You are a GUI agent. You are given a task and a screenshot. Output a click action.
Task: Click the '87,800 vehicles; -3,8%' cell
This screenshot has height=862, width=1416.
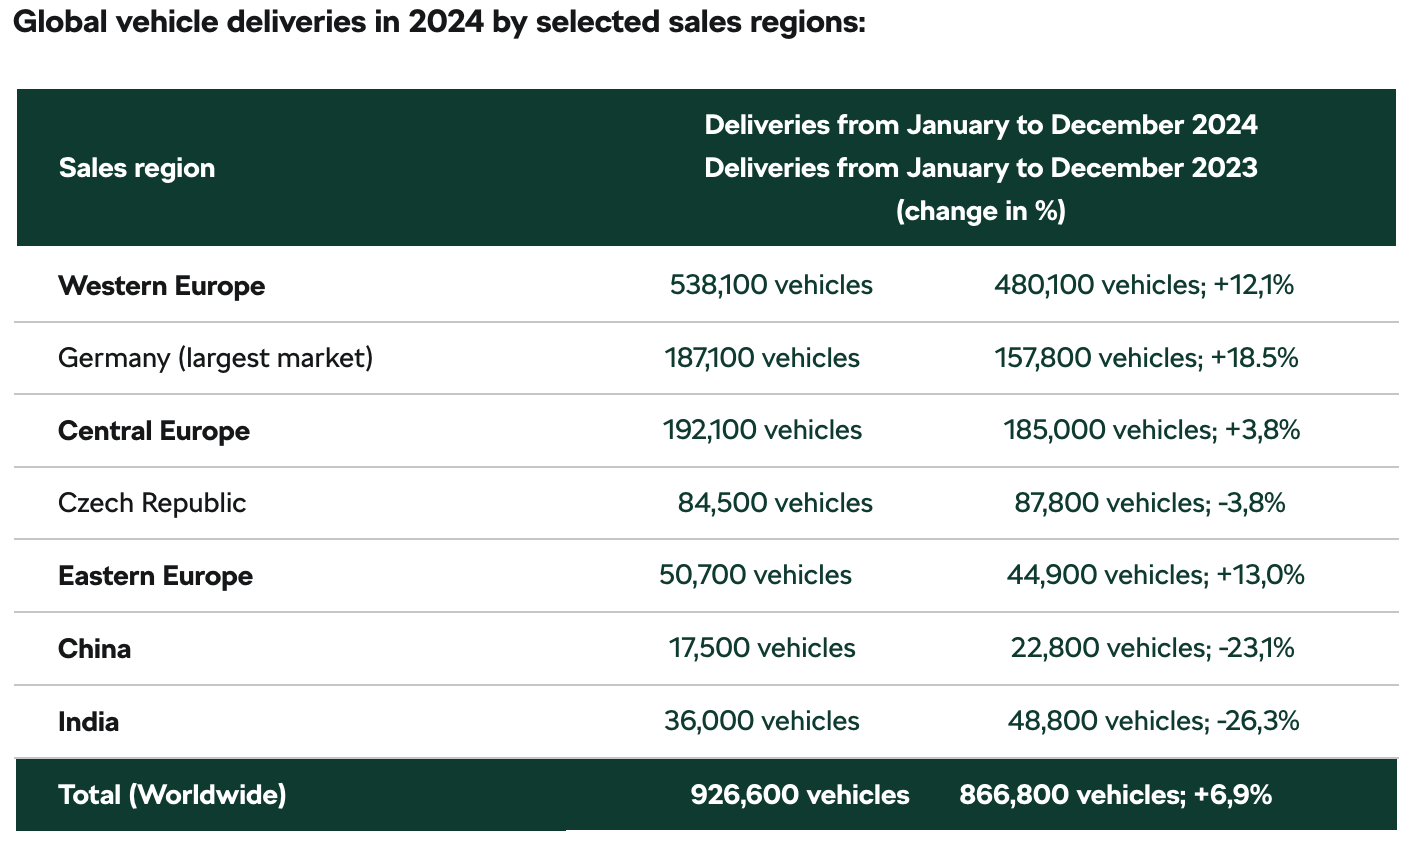click(1150, 503)
